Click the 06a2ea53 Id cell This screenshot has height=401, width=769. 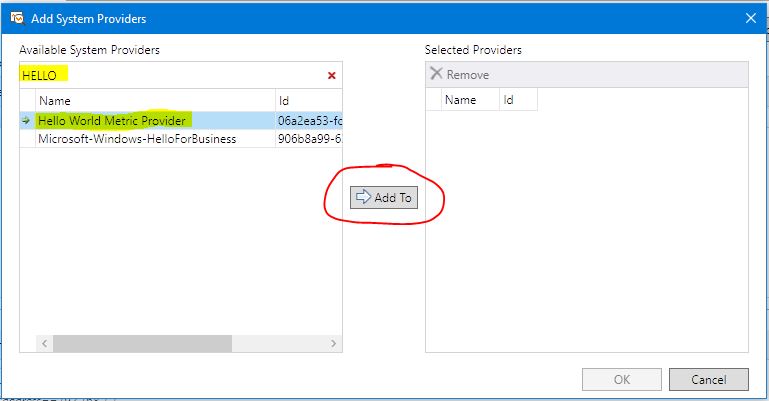tap(309, 120)
